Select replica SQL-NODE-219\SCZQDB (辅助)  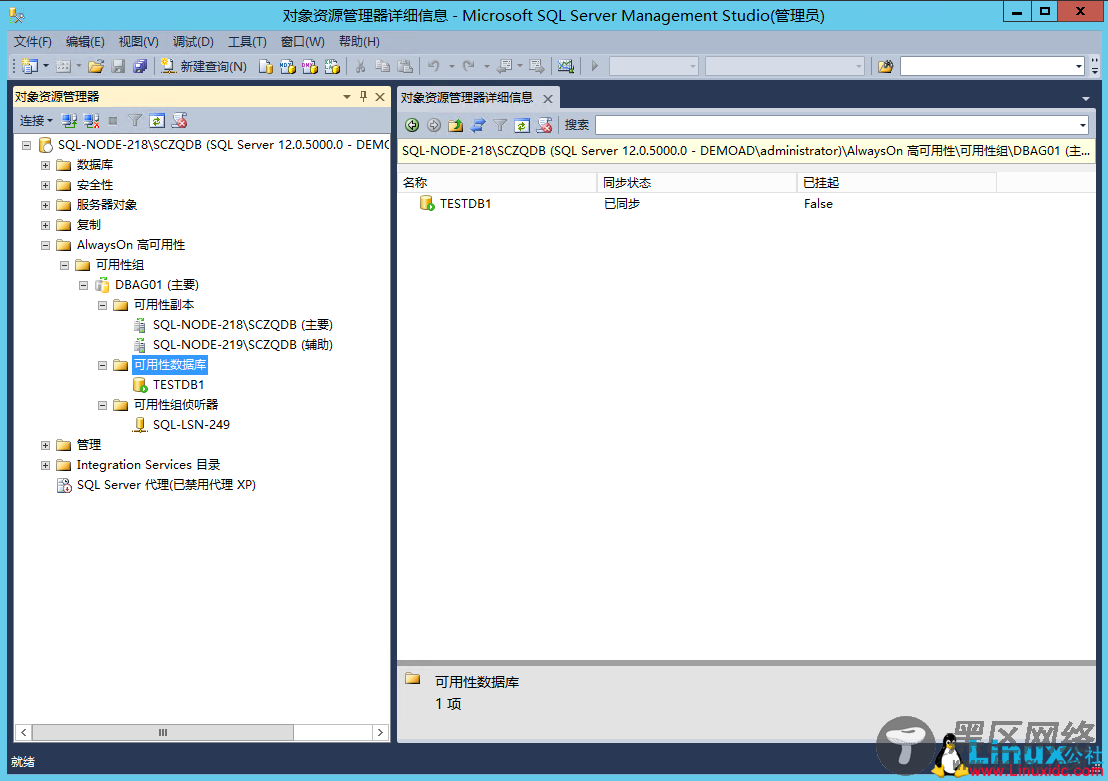(x=242, y=345)
